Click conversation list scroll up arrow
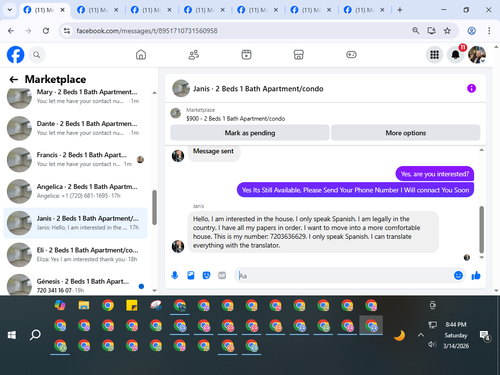Viewport: 500px width, 375px height. [154, 93]
